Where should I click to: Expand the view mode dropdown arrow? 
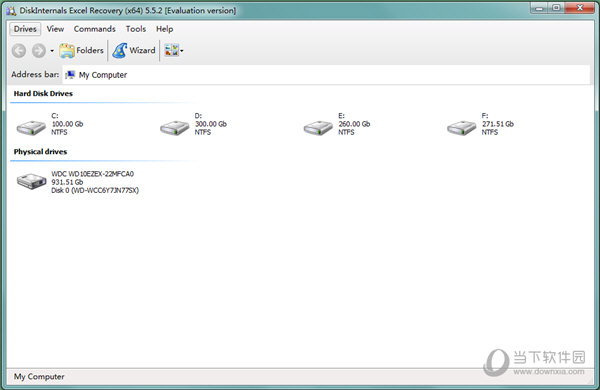click(x=182, y=51)
